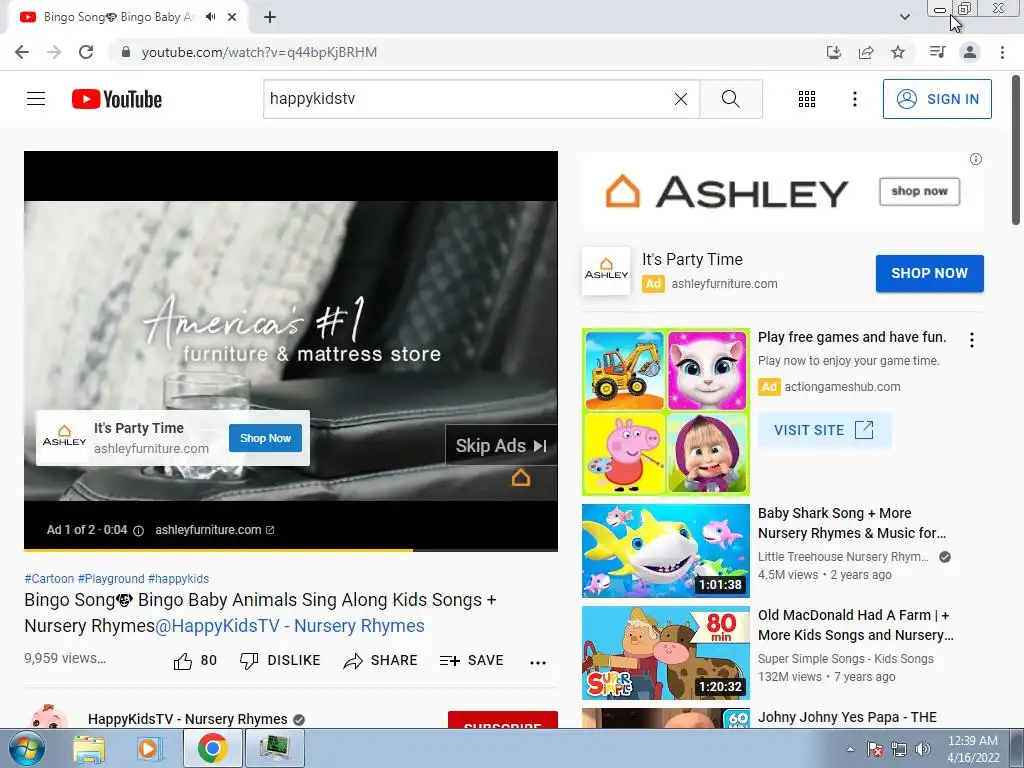Click the install app icon in address bar
The image size is (1024, 768).
[x=834, y=52]
